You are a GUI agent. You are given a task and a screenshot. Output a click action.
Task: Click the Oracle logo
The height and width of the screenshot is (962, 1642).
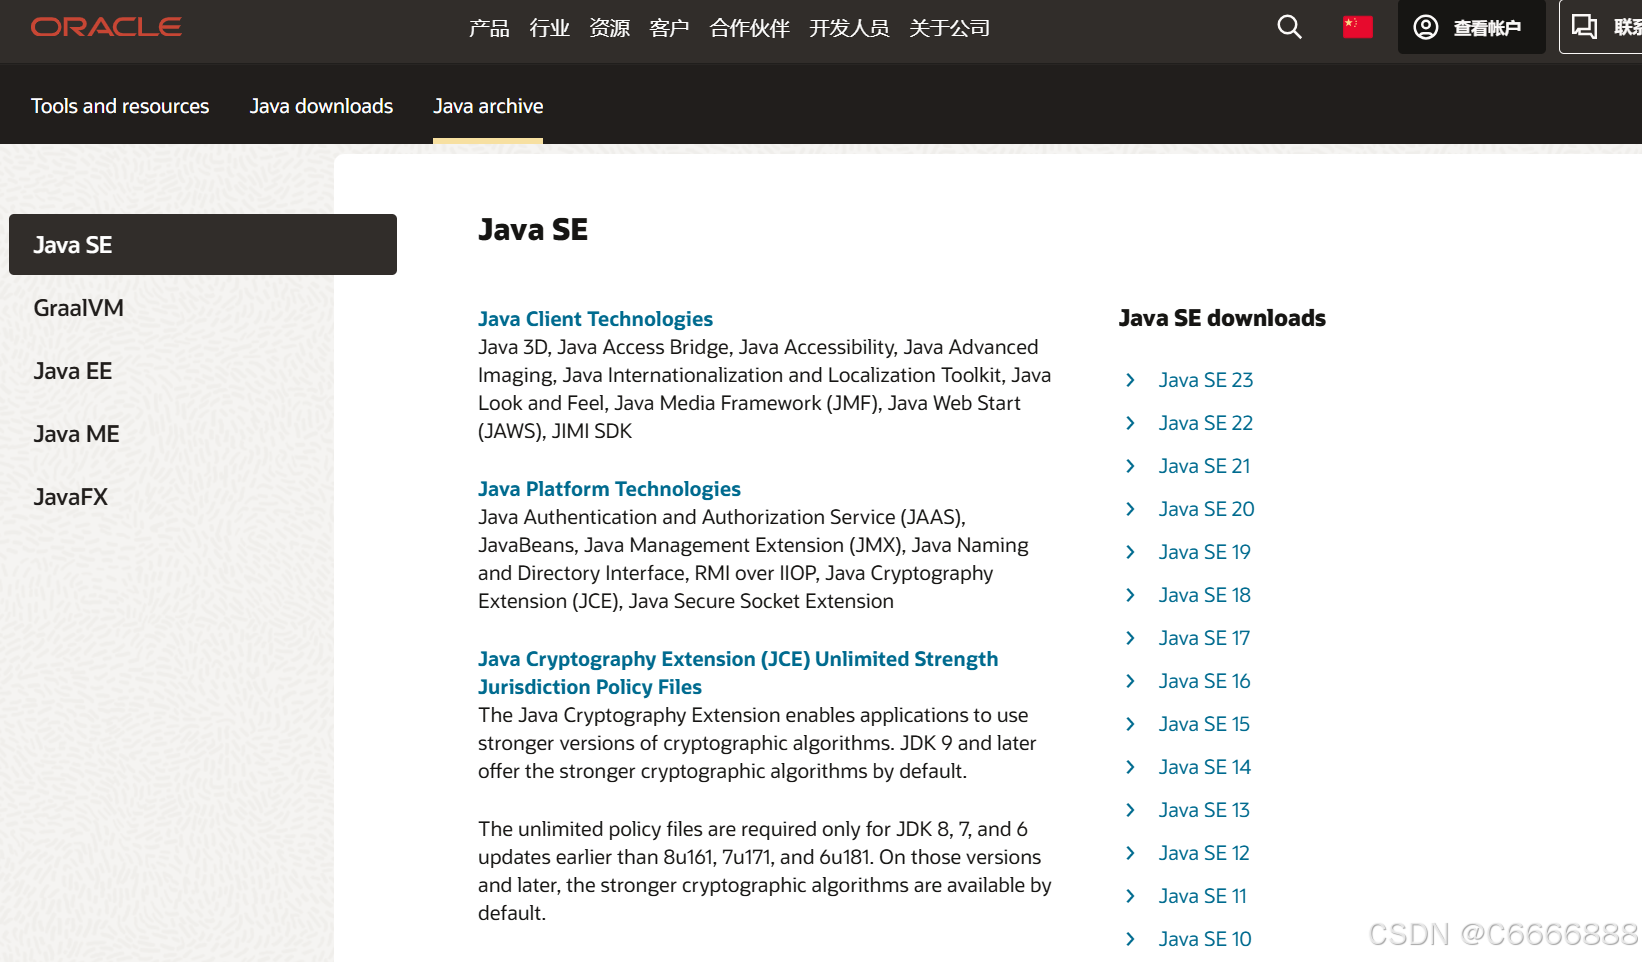pos(106,27)
